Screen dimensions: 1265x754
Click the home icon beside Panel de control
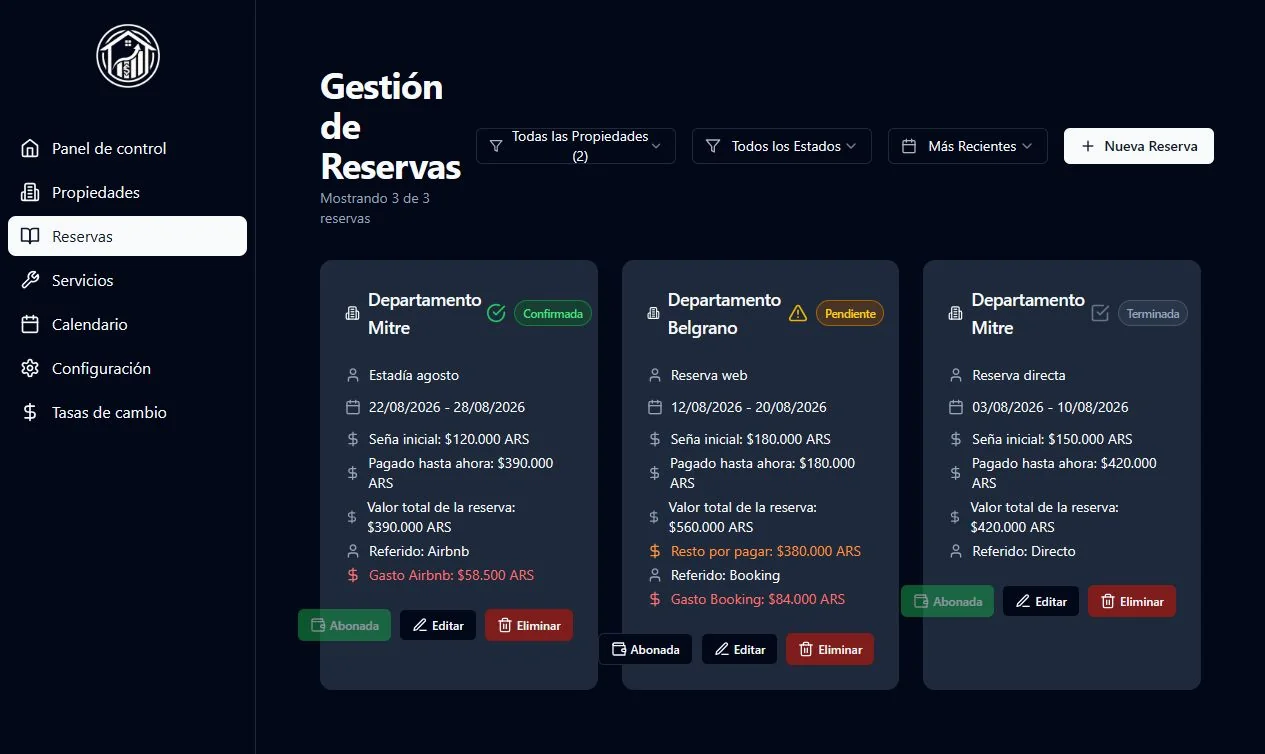(30, 148)
